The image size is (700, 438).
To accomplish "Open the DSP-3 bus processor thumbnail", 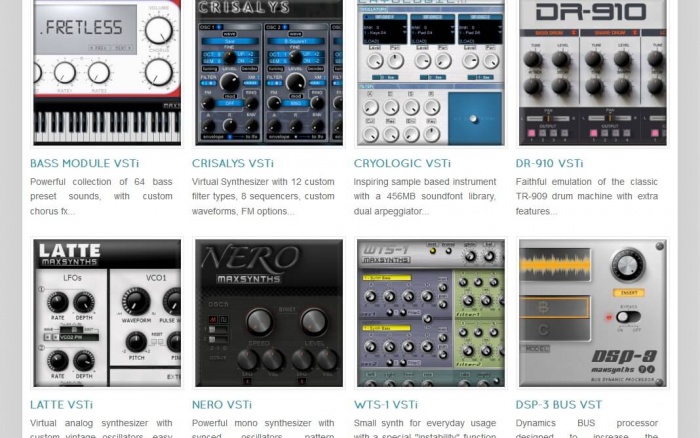I will [x=593, y=313].
